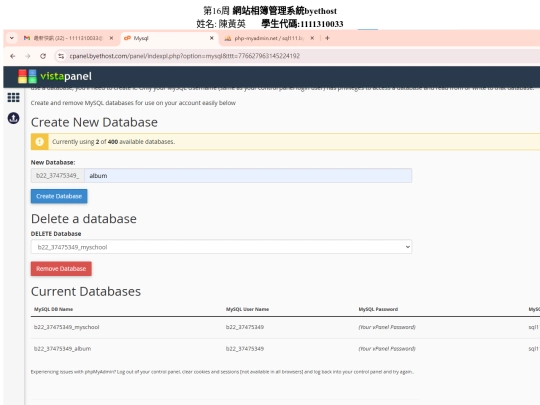Click the vistapanel logo
Image resolution: width=540 pixels, height=405 pixels.
coord(55,76)
